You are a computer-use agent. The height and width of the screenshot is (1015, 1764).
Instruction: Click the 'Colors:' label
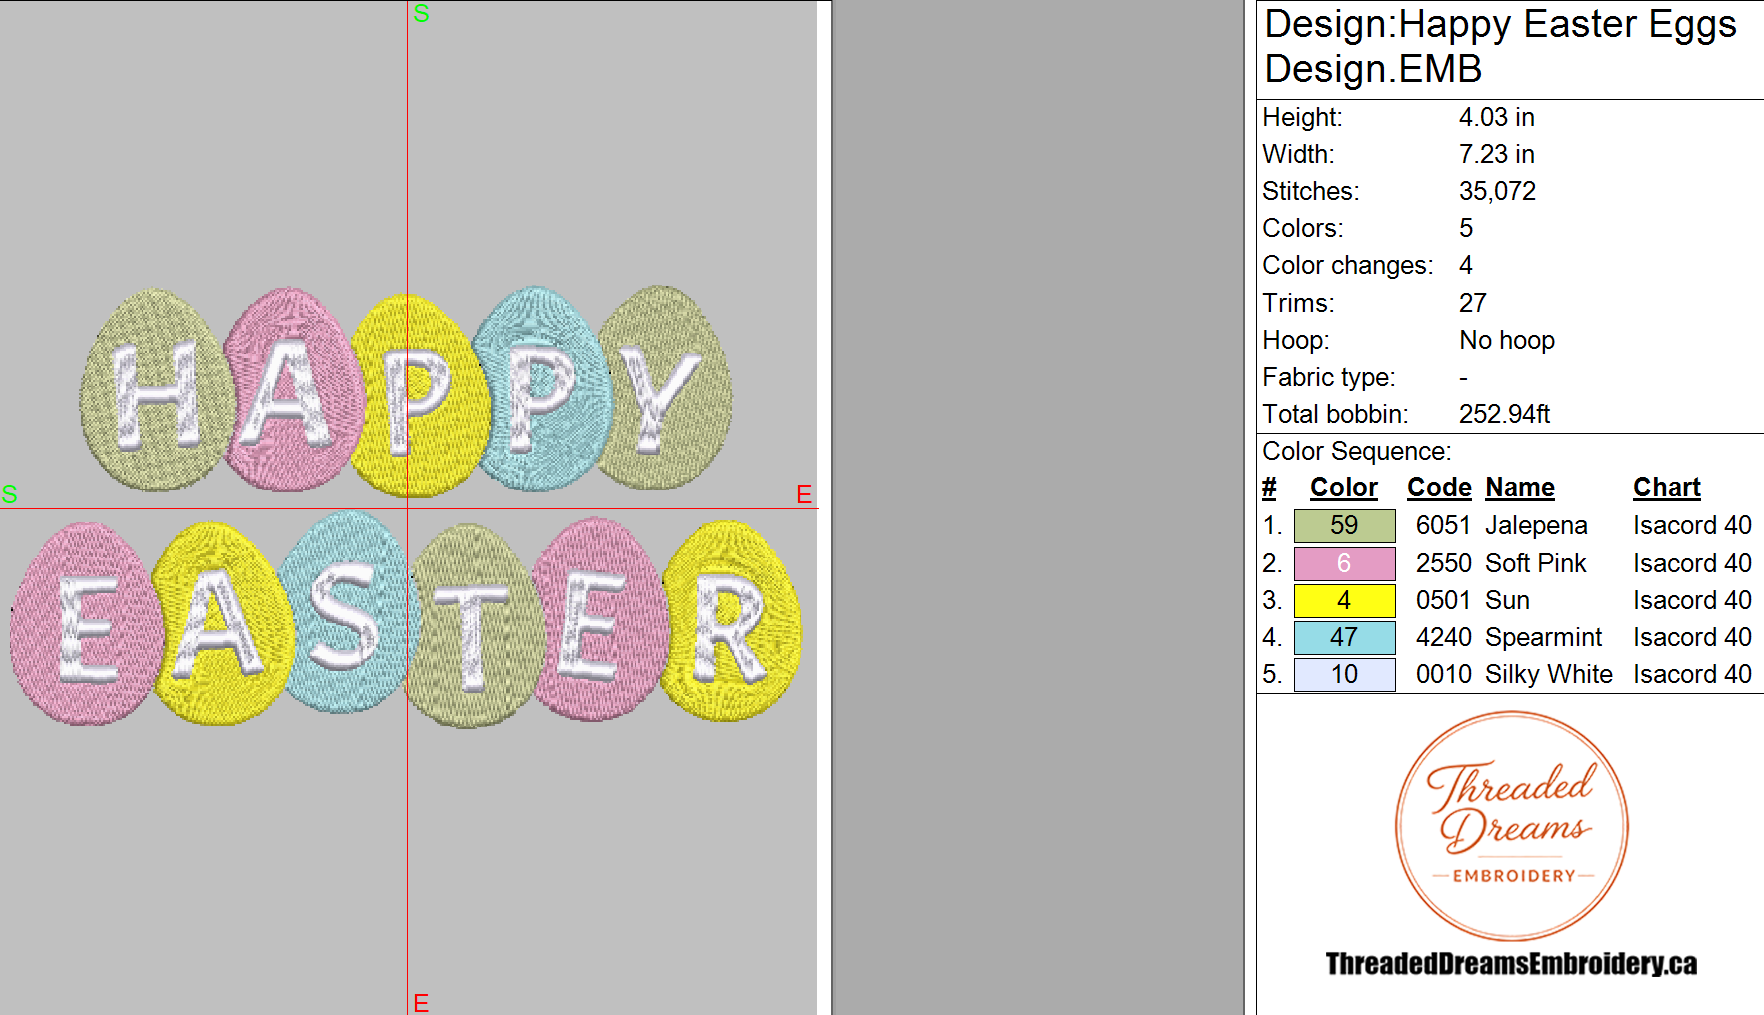point(1302,228)
